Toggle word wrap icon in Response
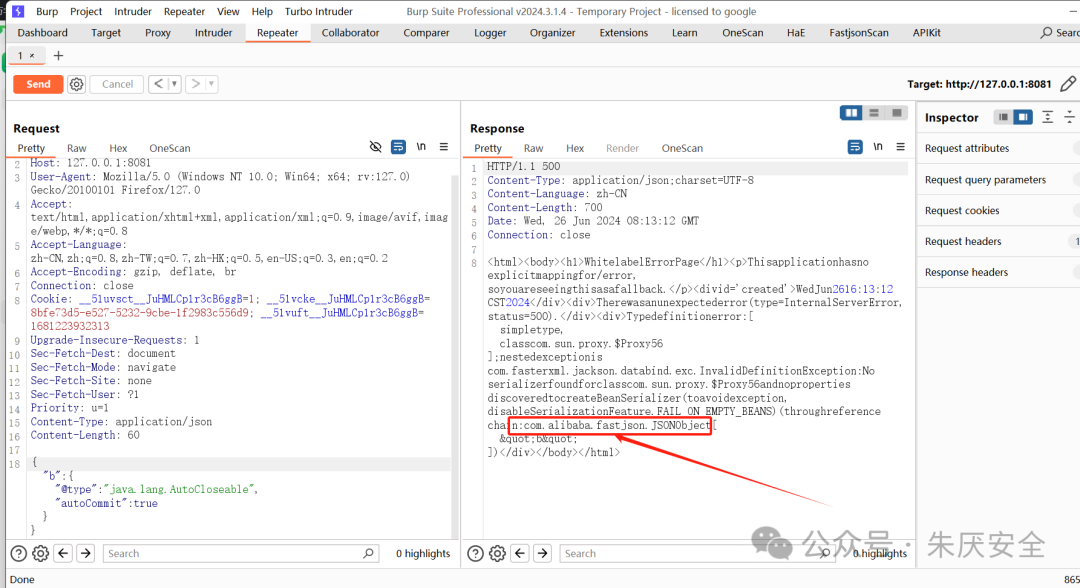The width and height of the screenshot is (1080, 588). pos(855,147)
